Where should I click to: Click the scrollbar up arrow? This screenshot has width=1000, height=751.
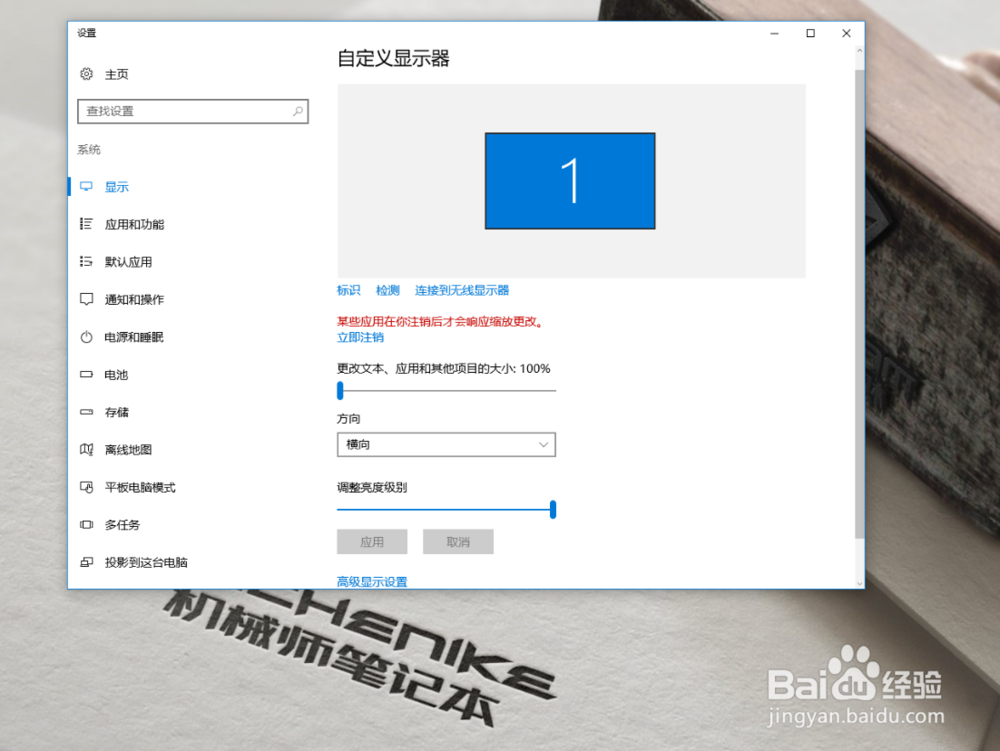[x=860, y=50]
